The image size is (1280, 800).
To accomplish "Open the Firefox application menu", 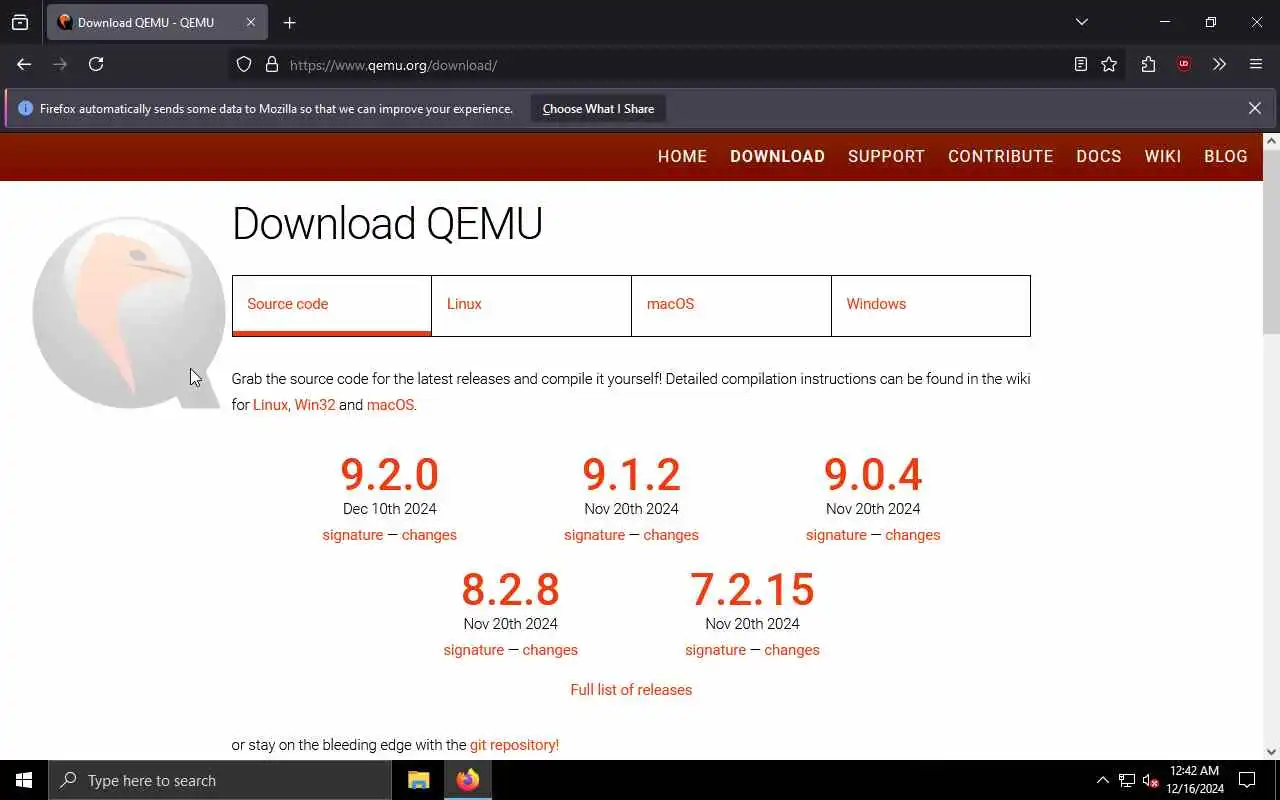I will (1256, 64).
